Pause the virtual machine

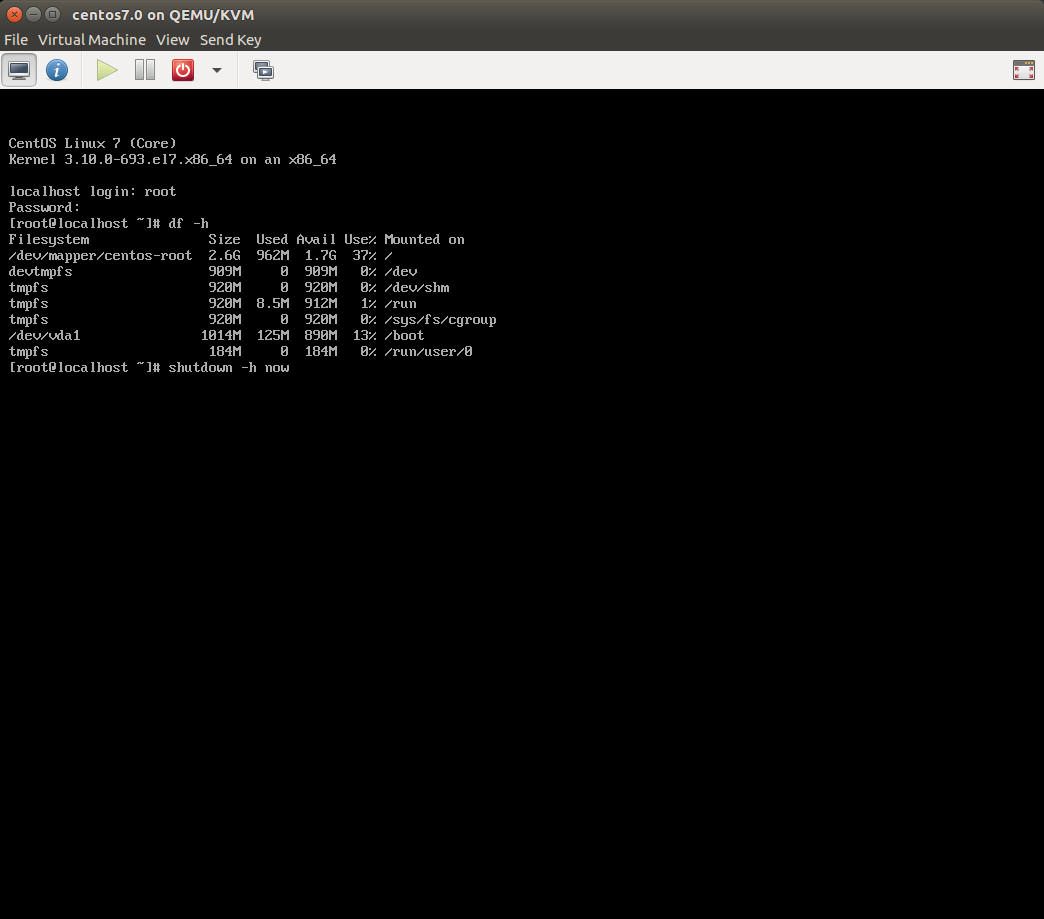(x=145, y=70)
